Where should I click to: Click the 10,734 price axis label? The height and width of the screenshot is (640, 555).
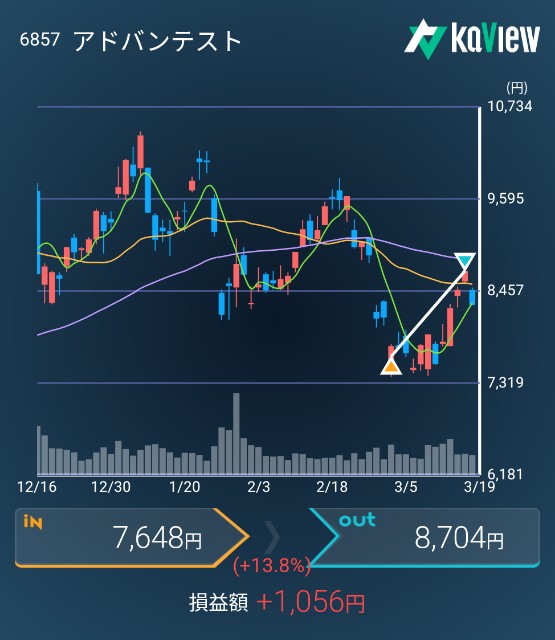[x=510, y=107]
